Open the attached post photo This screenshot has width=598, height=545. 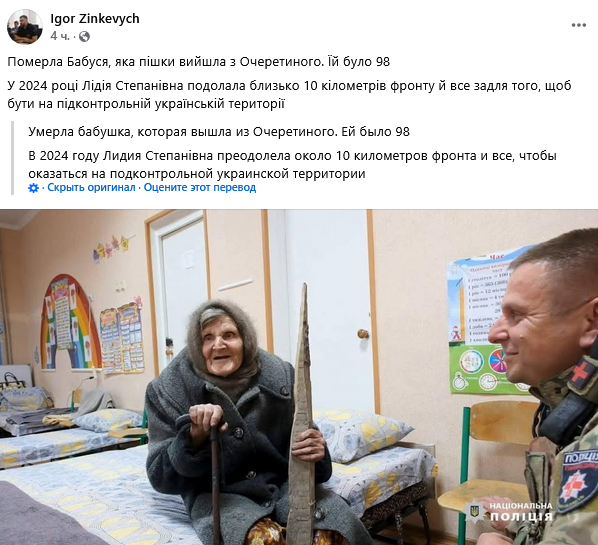(x=299, y=377)
